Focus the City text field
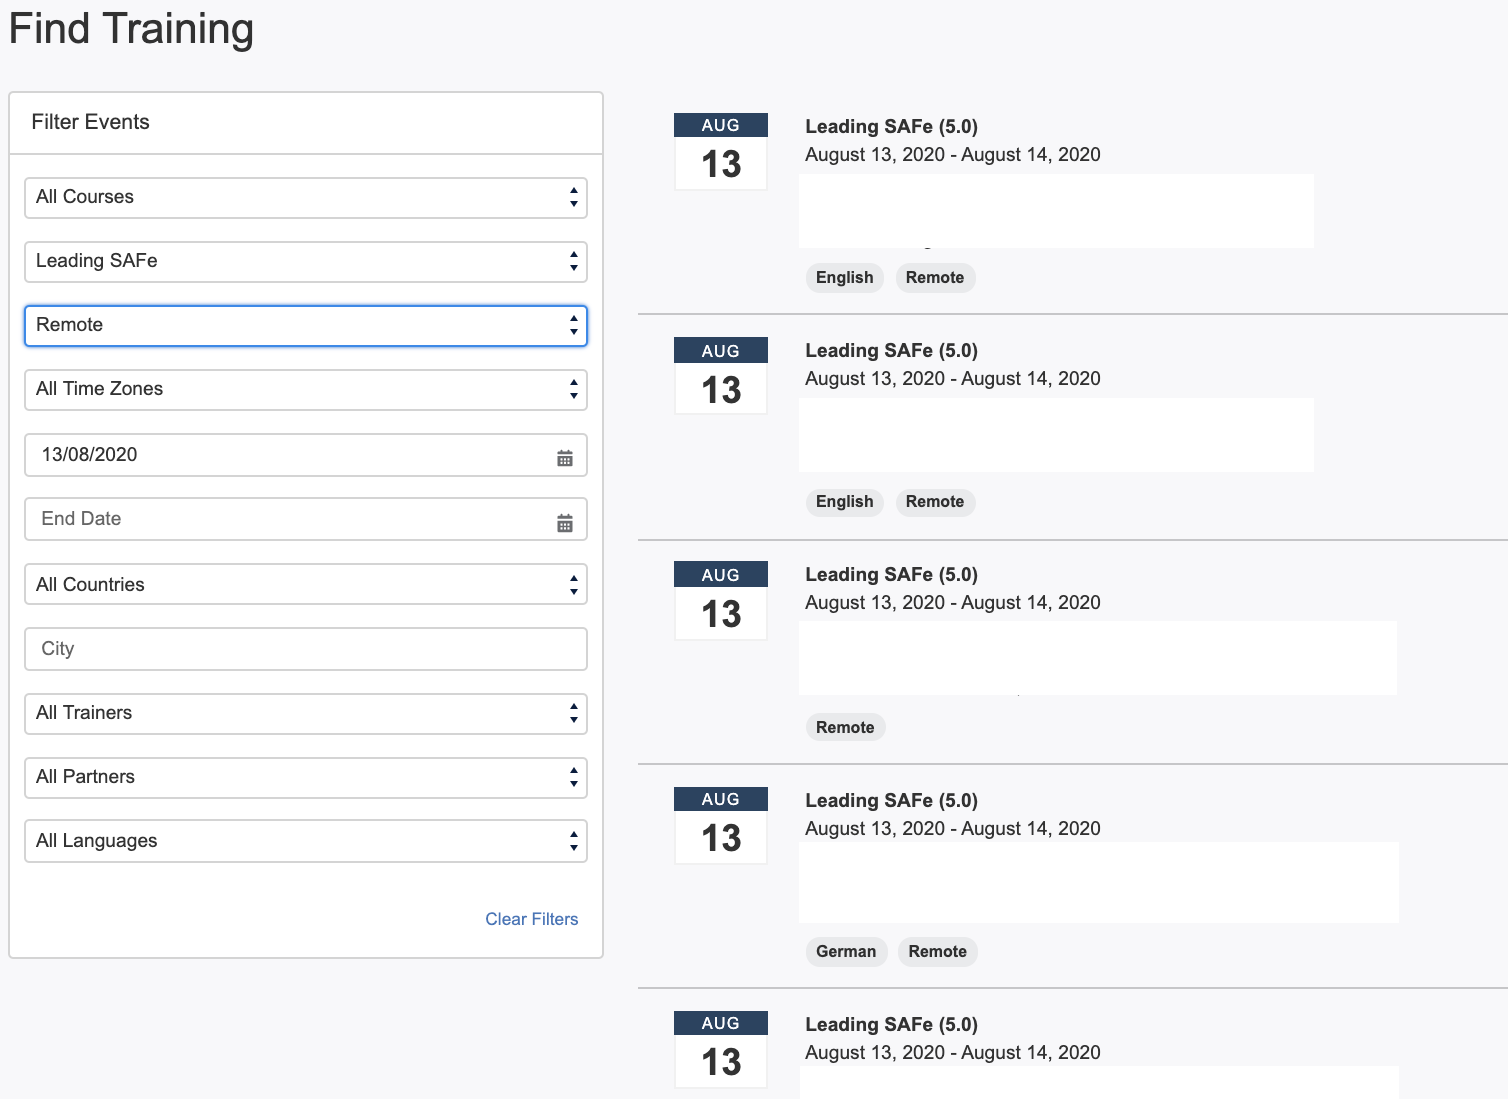 [305, 649]
